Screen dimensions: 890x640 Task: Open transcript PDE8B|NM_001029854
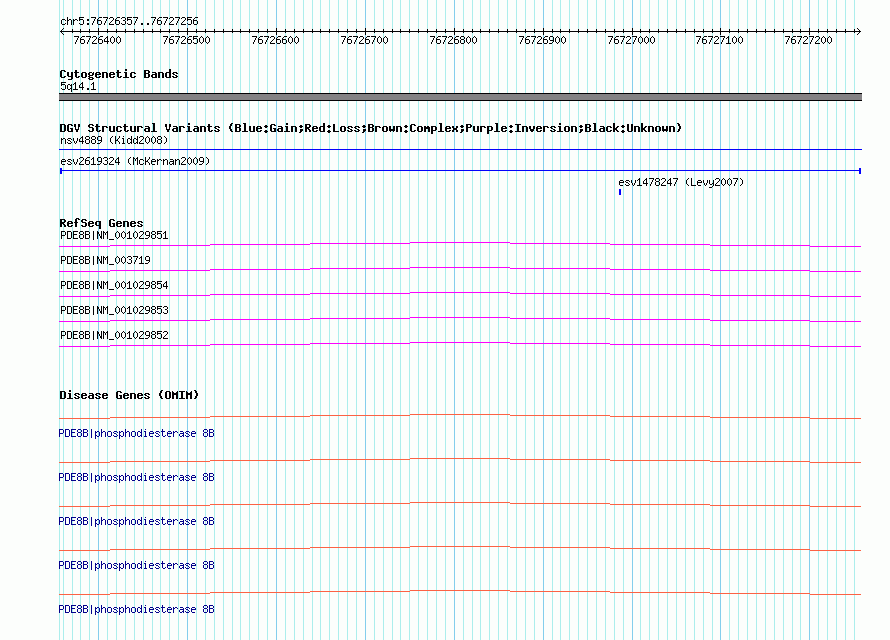tap(114, 285)
